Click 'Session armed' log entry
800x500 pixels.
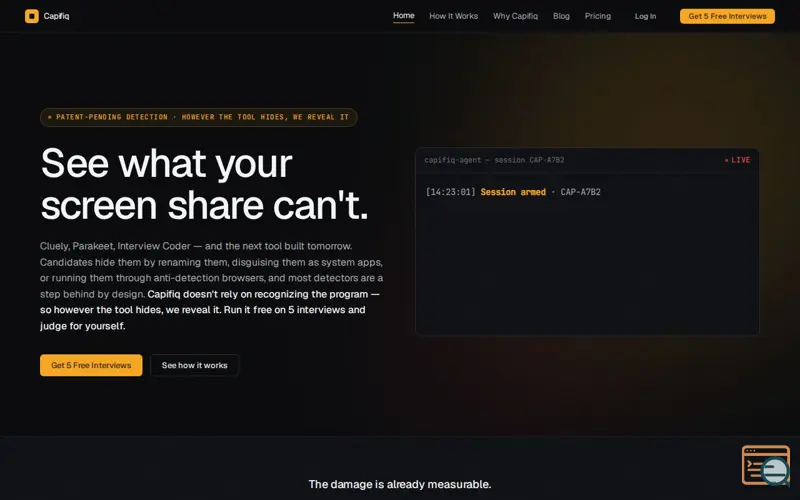click(513, 192)
